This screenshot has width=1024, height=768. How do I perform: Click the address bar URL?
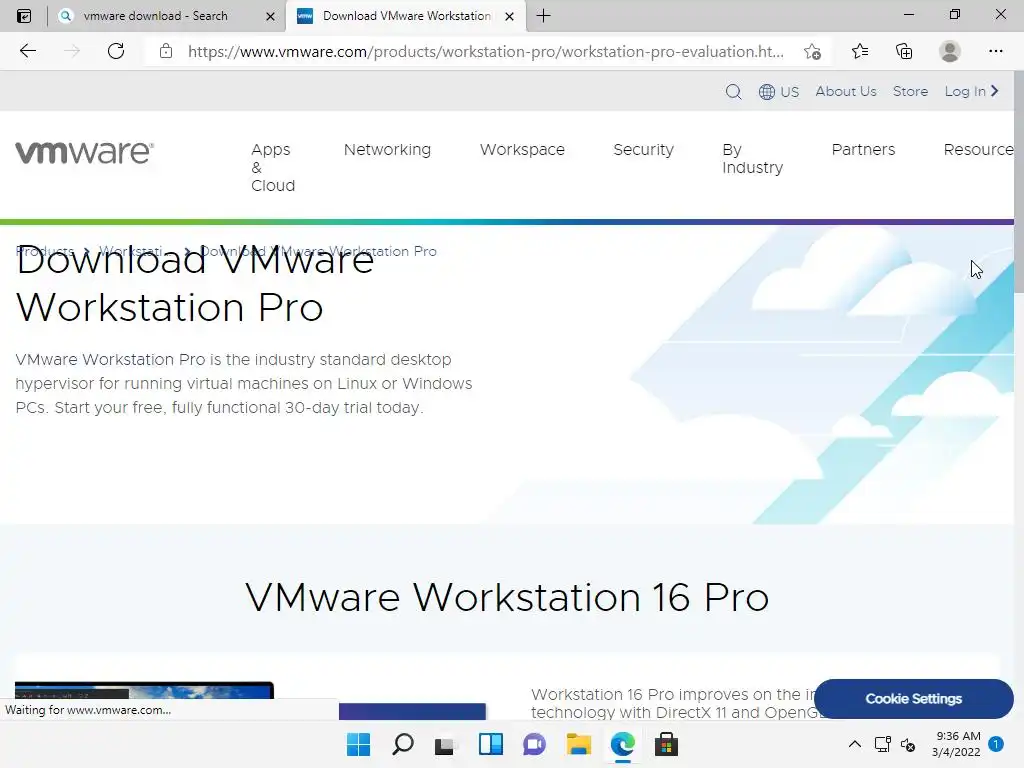485,52
